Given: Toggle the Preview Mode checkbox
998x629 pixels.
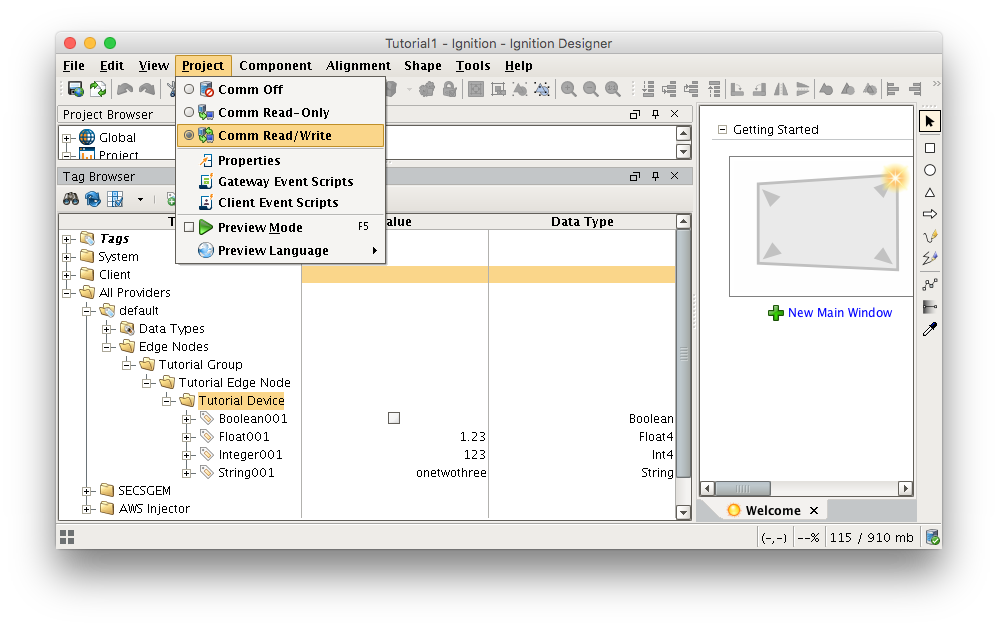Looking at the screenshot, I should 189,228.
